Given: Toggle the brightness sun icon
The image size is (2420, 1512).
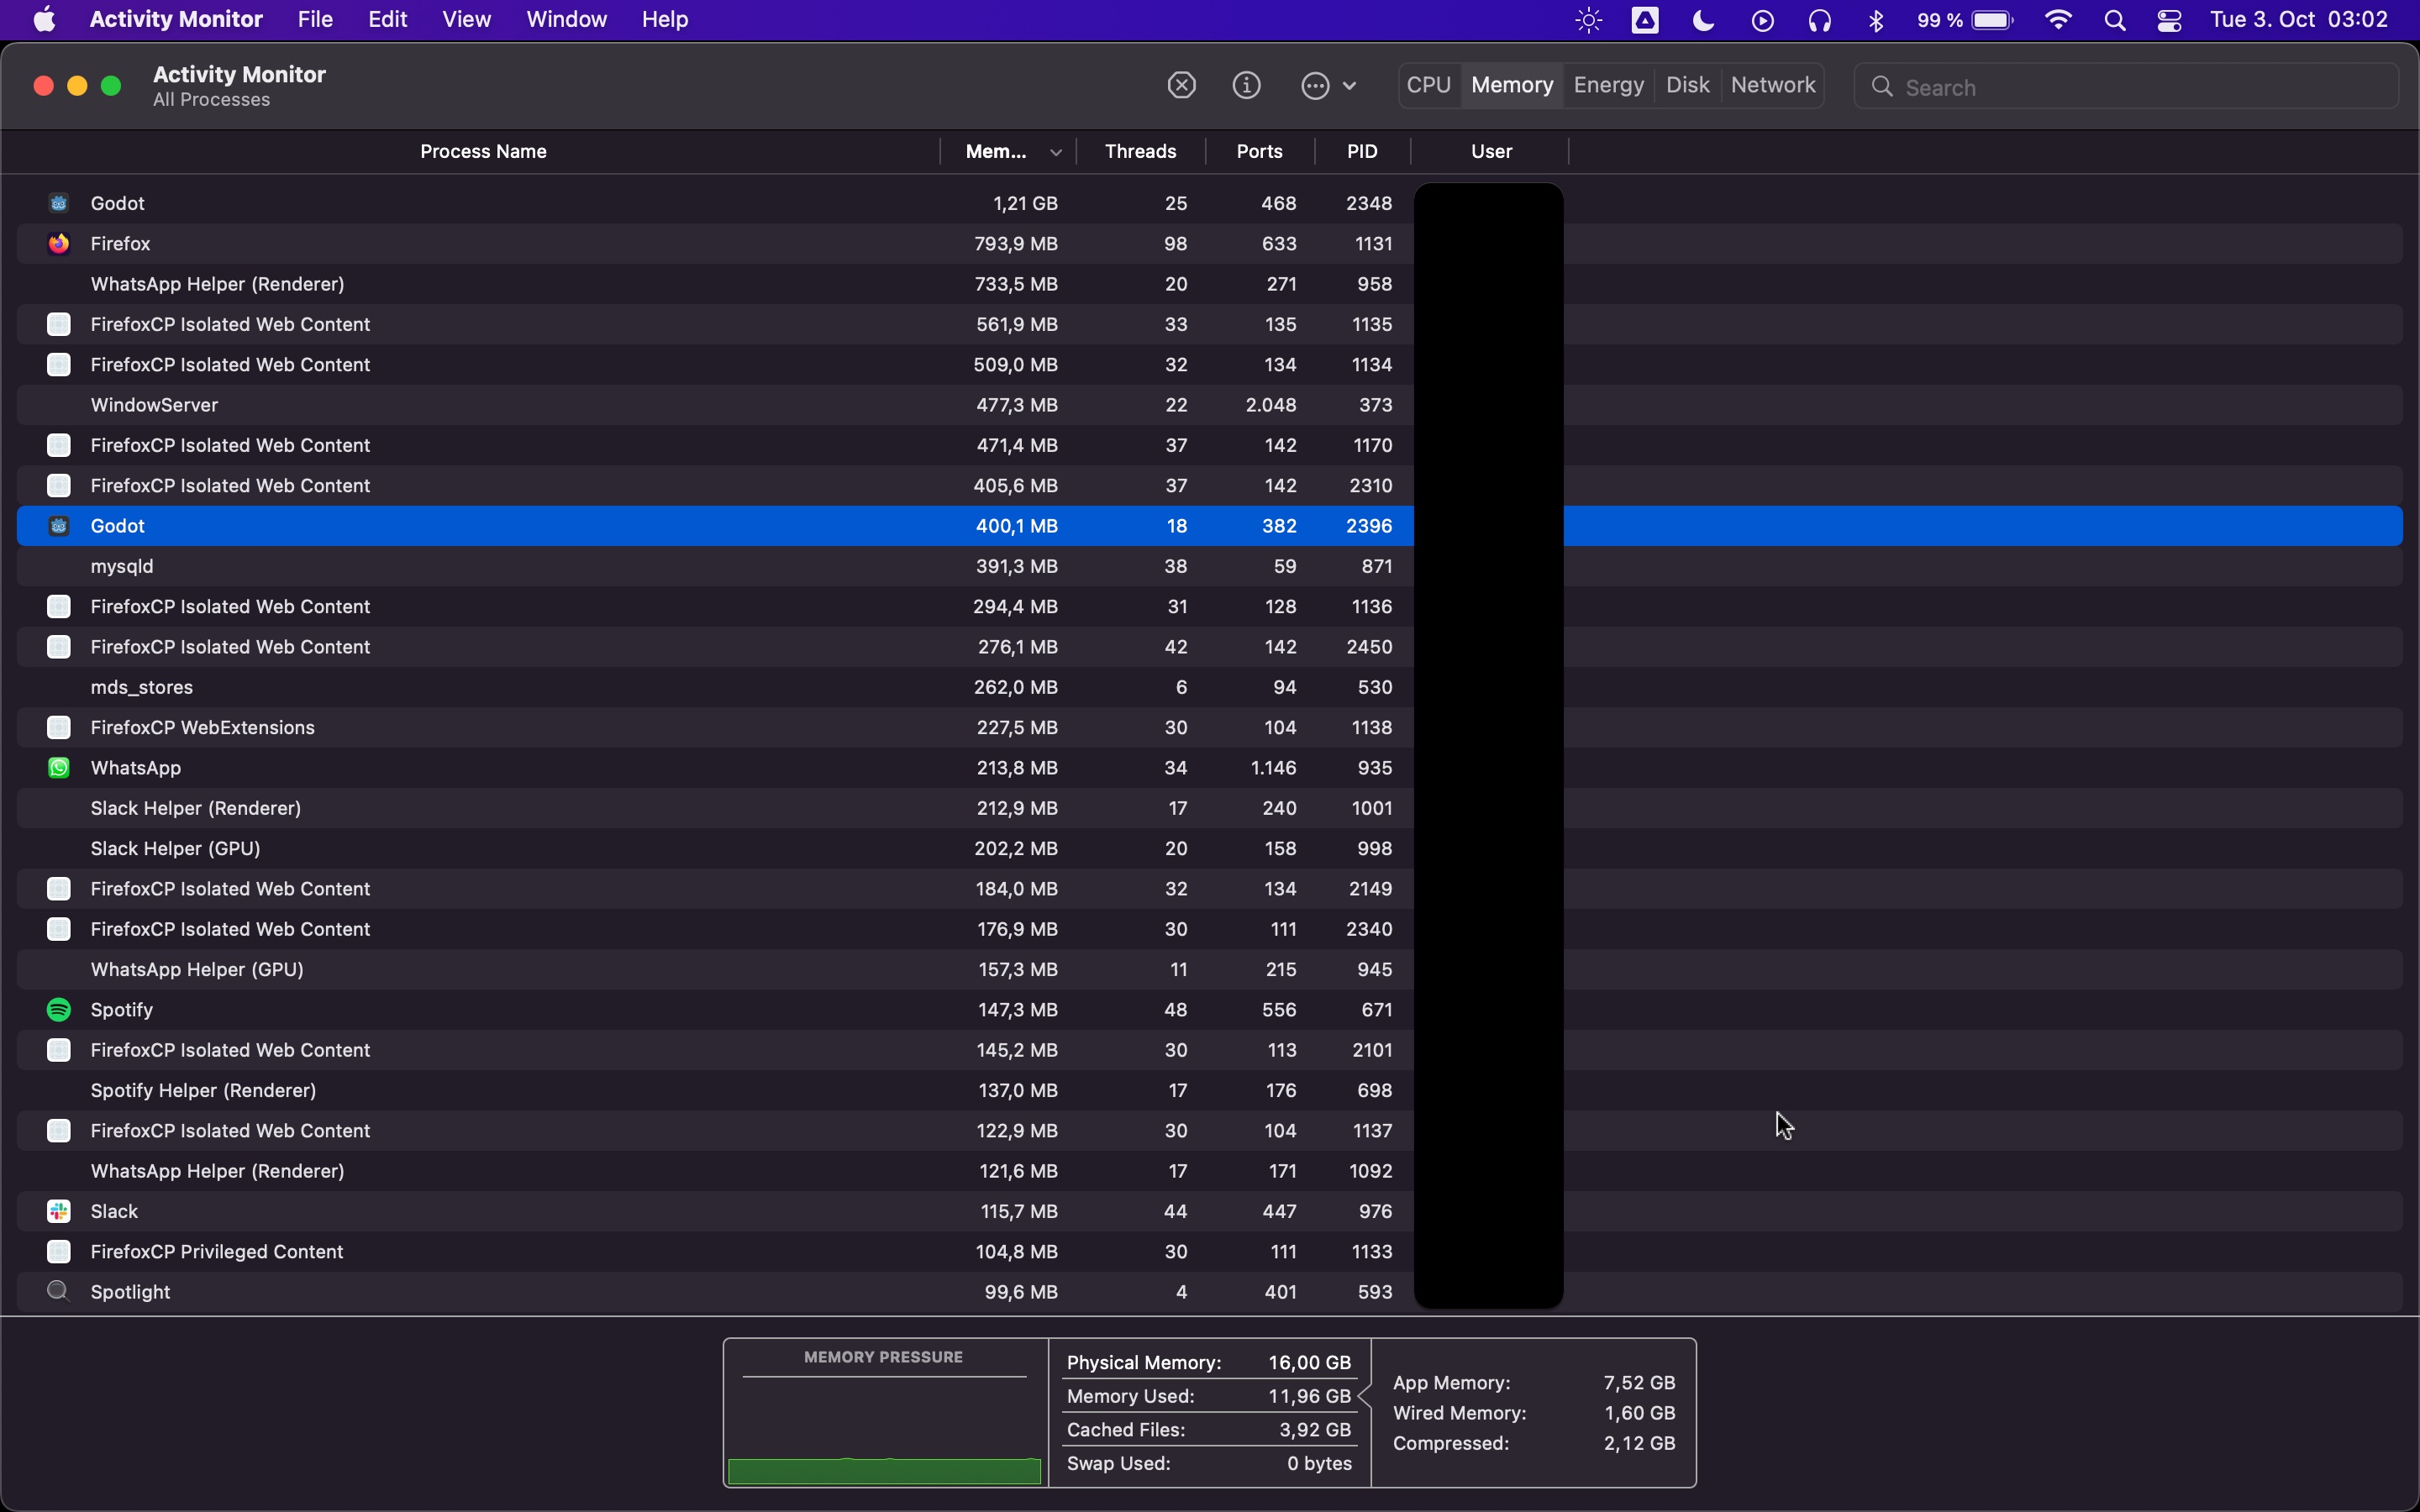Looking at the screenshot, I should [1587, 19].
